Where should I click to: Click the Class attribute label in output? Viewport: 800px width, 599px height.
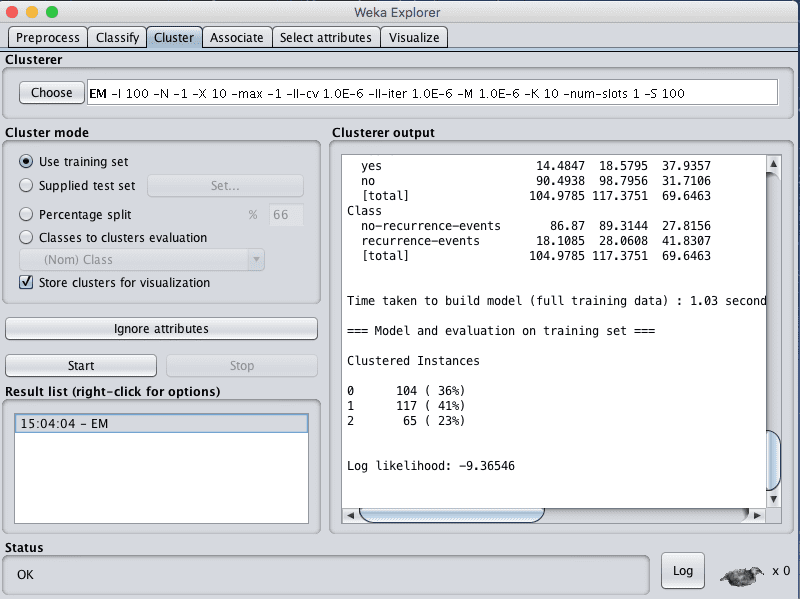tap(364, 211)
